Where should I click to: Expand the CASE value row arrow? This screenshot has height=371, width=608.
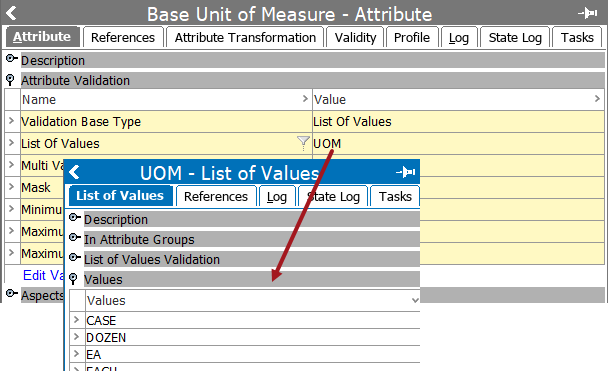[x=76, y=320]
